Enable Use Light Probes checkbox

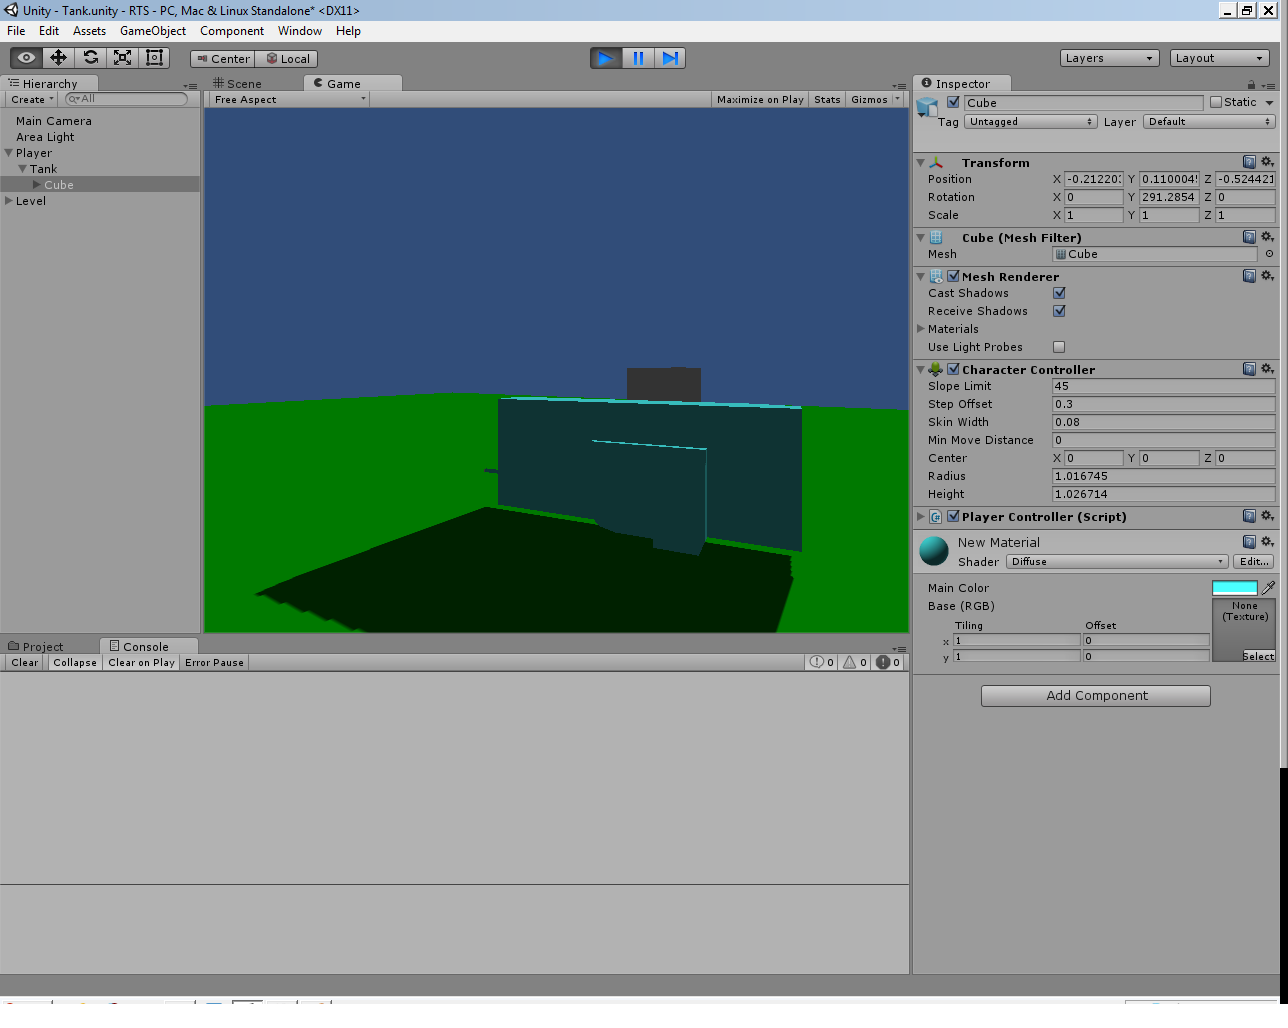[x=1059, y=347]
